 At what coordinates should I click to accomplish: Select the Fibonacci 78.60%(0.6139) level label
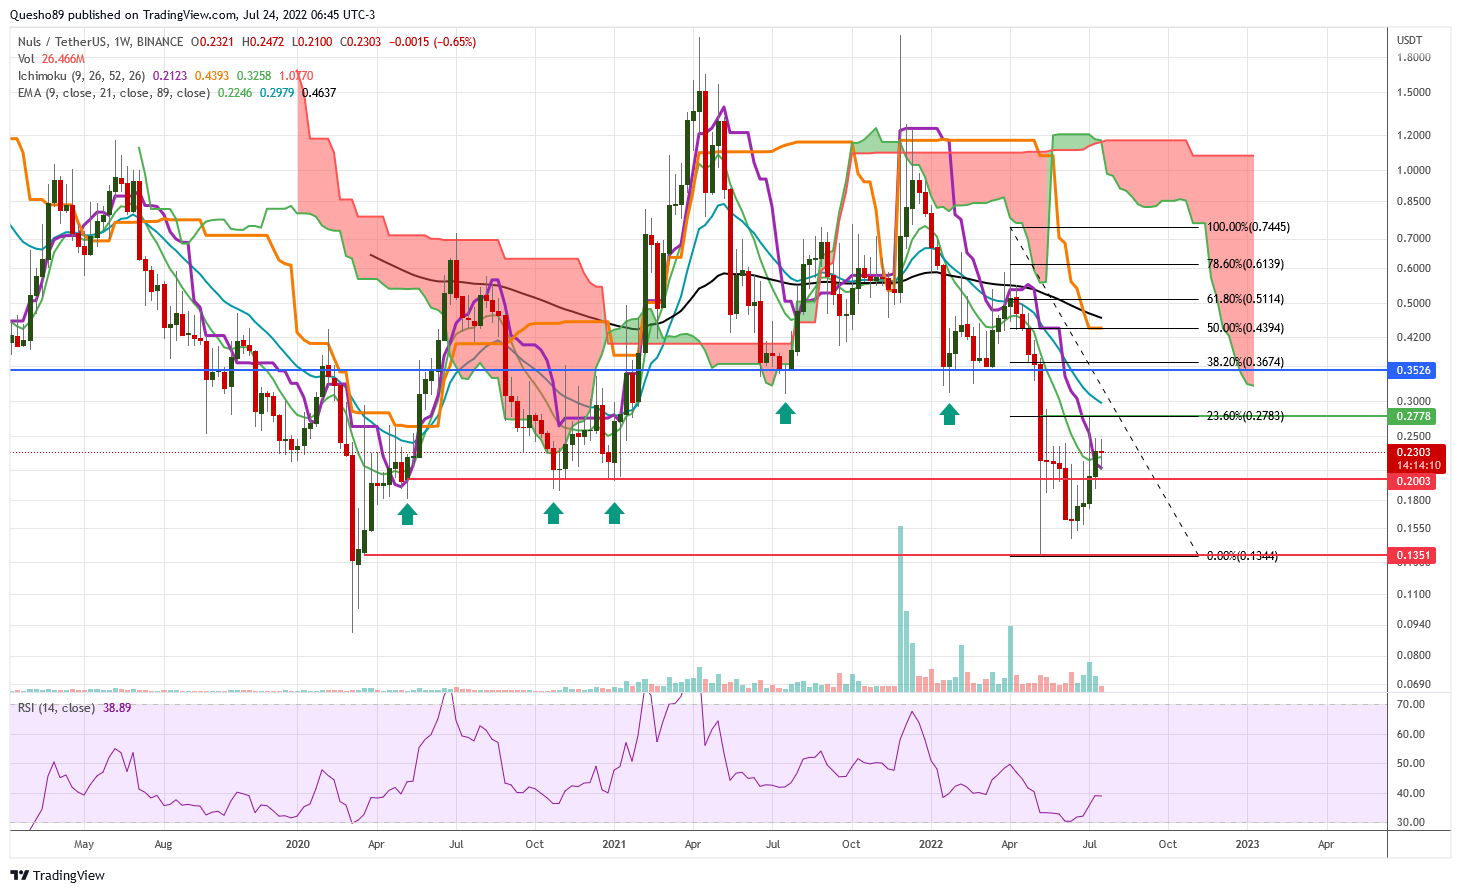click(1245, 264)
